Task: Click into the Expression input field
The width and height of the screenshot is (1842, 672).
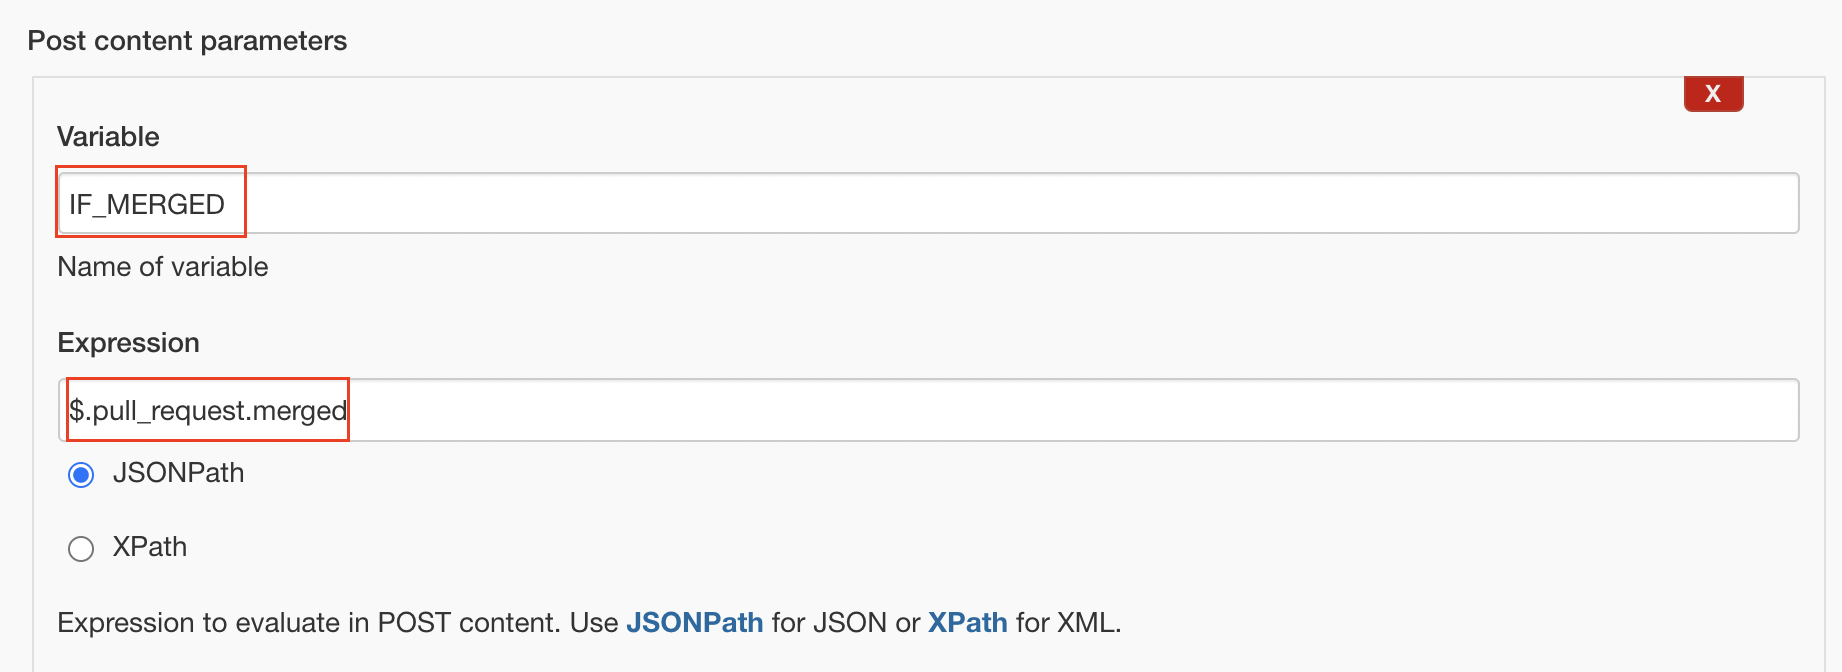Action: coord(928,410)
